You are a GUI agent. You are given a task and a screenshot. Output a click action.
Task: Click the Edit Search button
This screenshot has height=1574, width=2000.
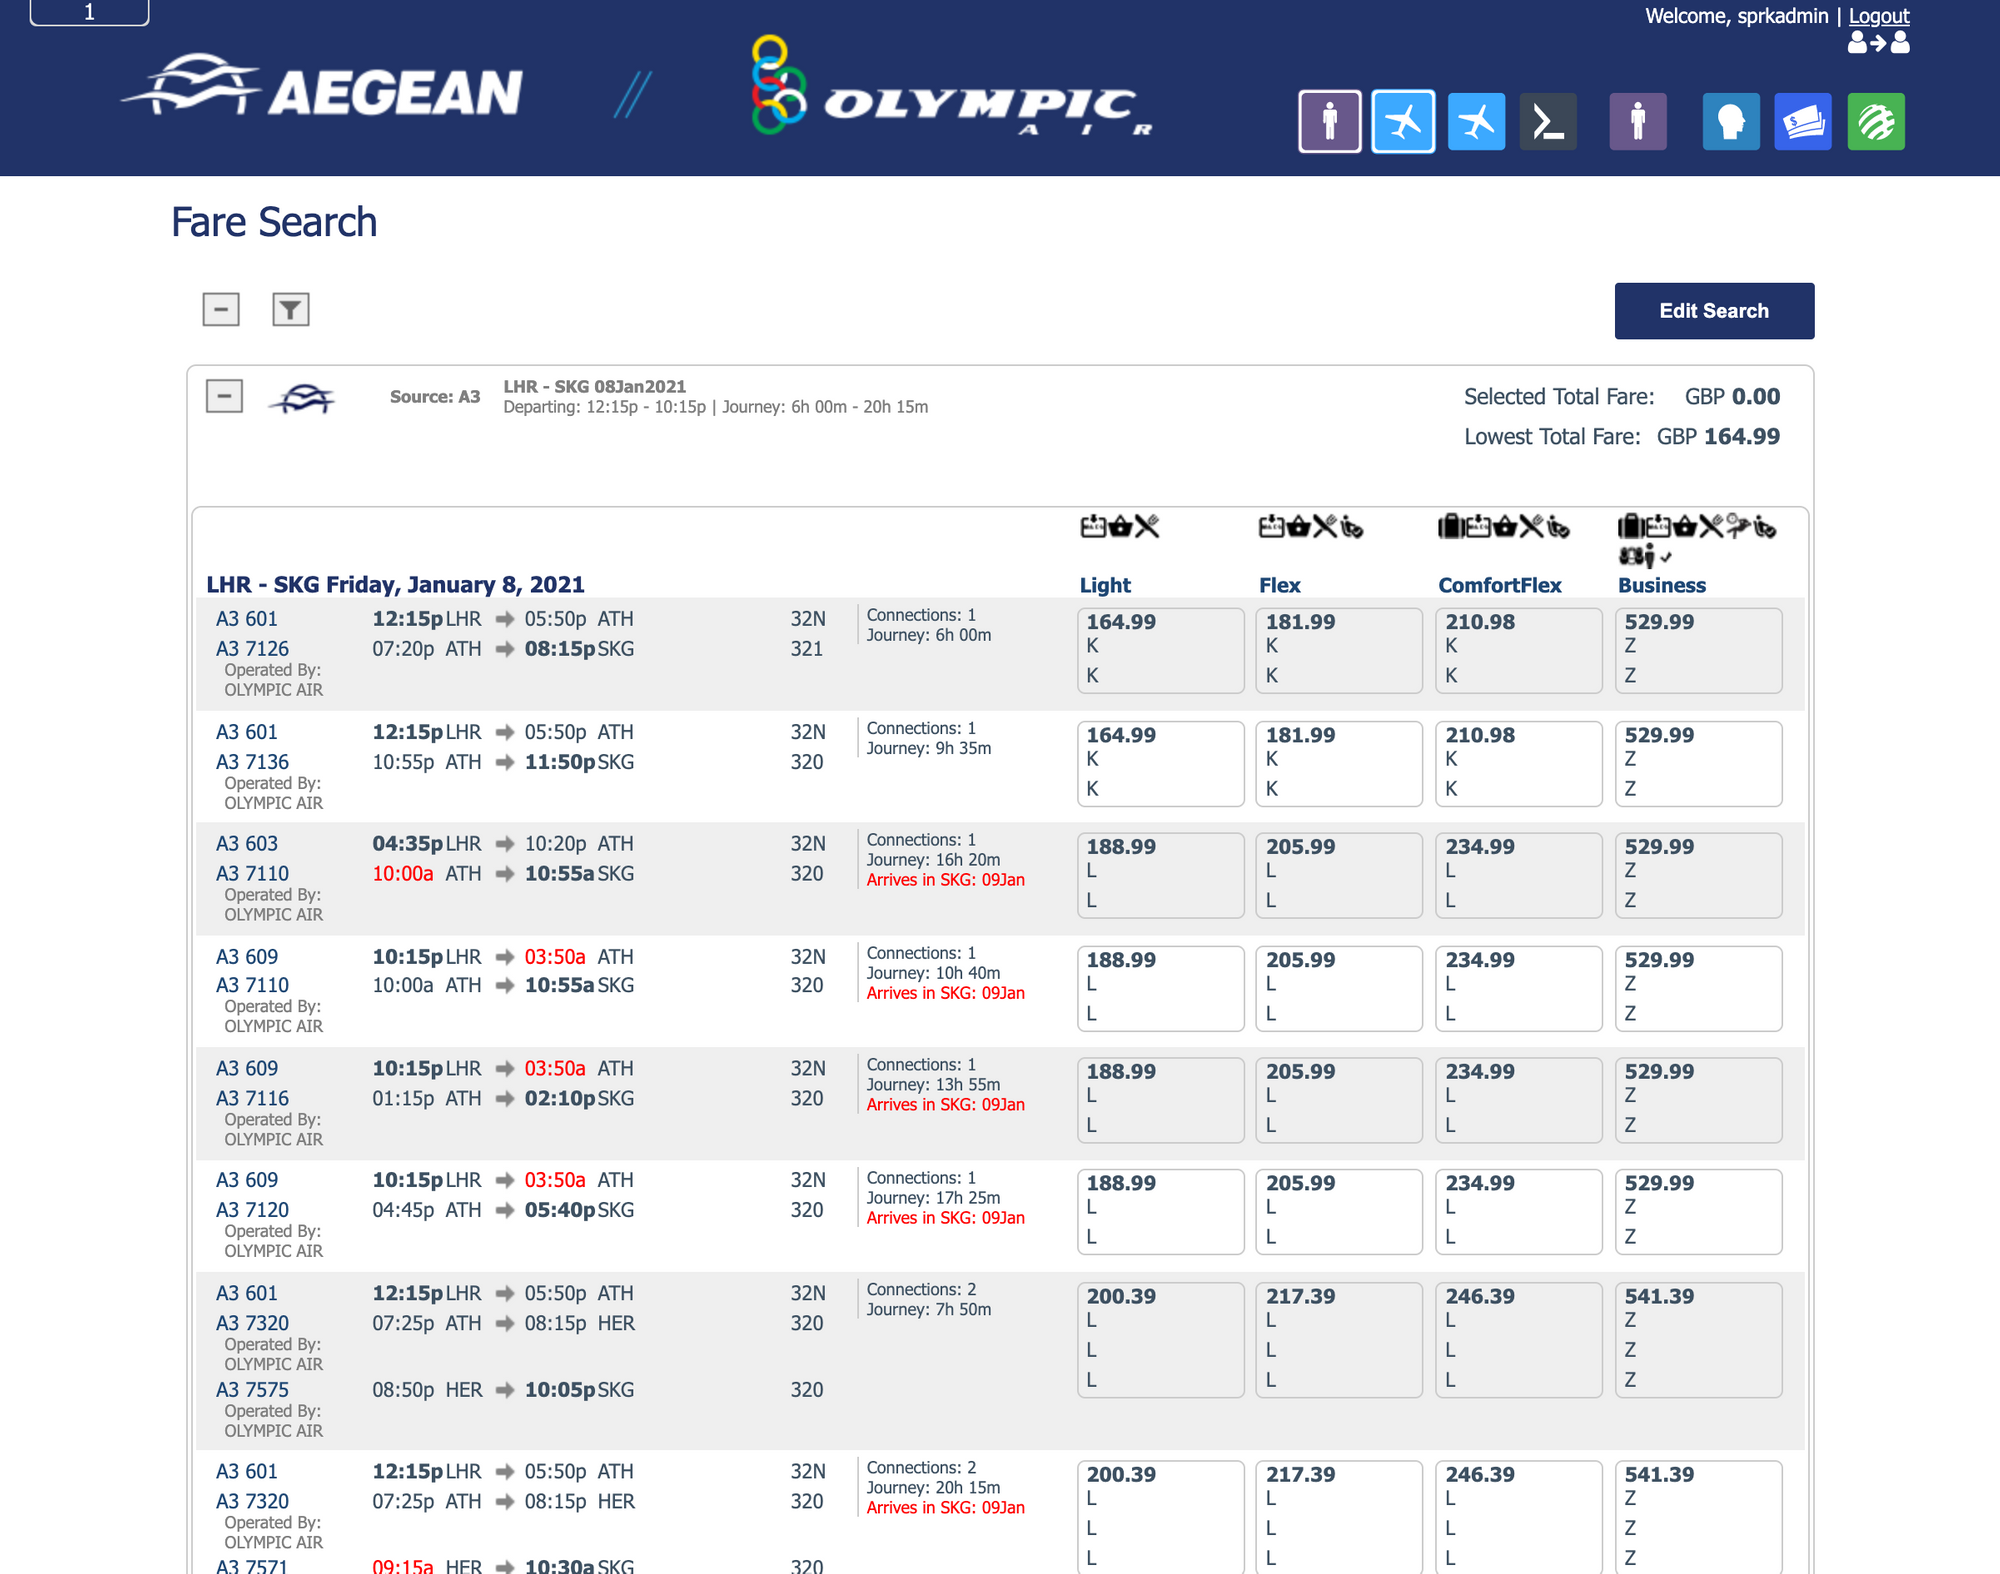click(x=1713, y=311)
